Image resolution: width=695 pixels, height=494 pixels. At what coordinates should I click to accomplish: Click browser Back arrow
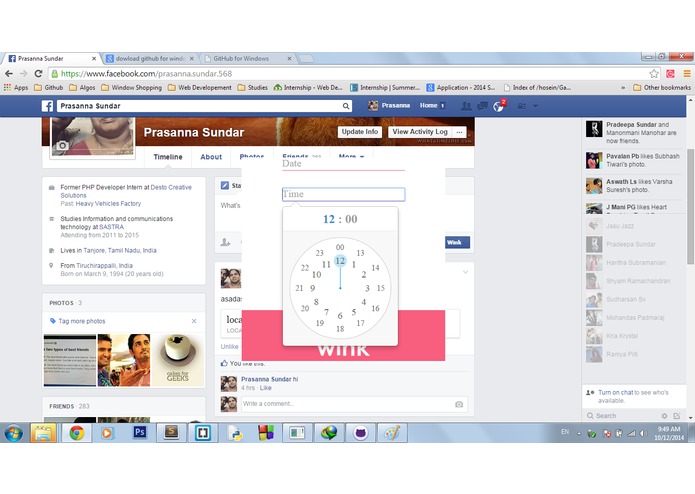[9, 74]
